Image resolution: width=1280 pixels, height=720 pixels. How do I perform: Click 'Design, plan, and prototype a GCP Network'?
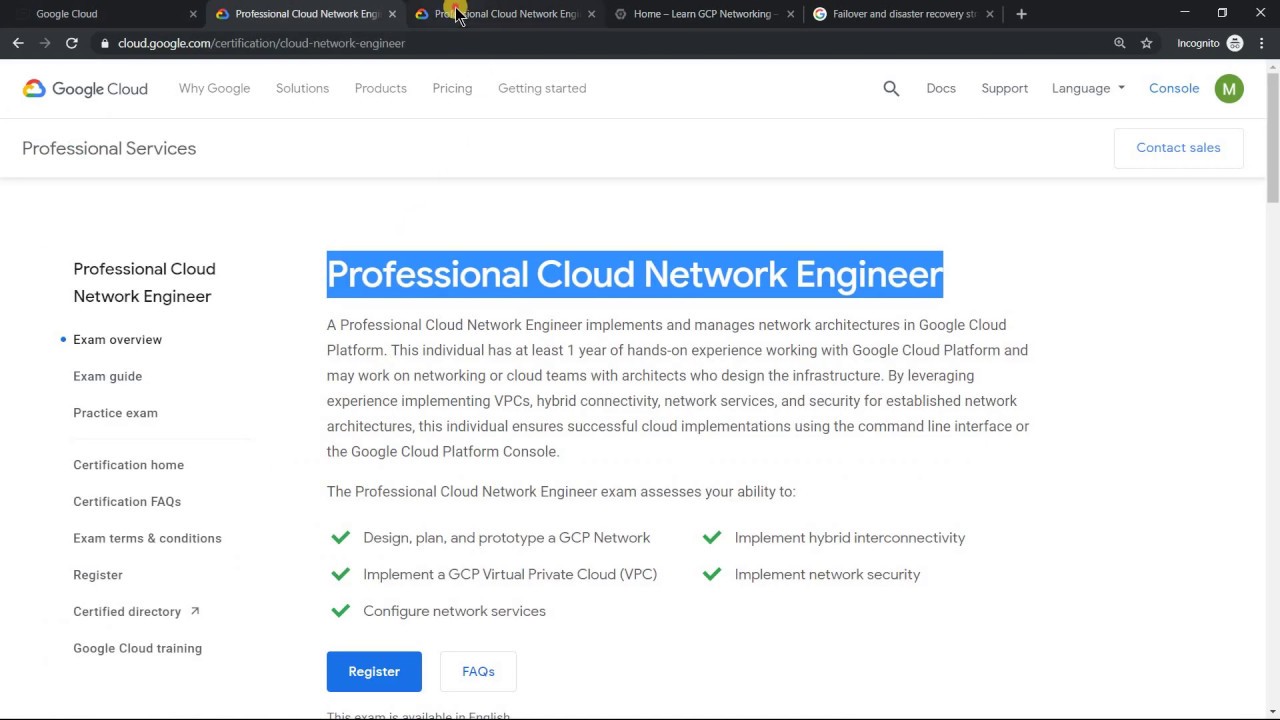coord(506,538)
